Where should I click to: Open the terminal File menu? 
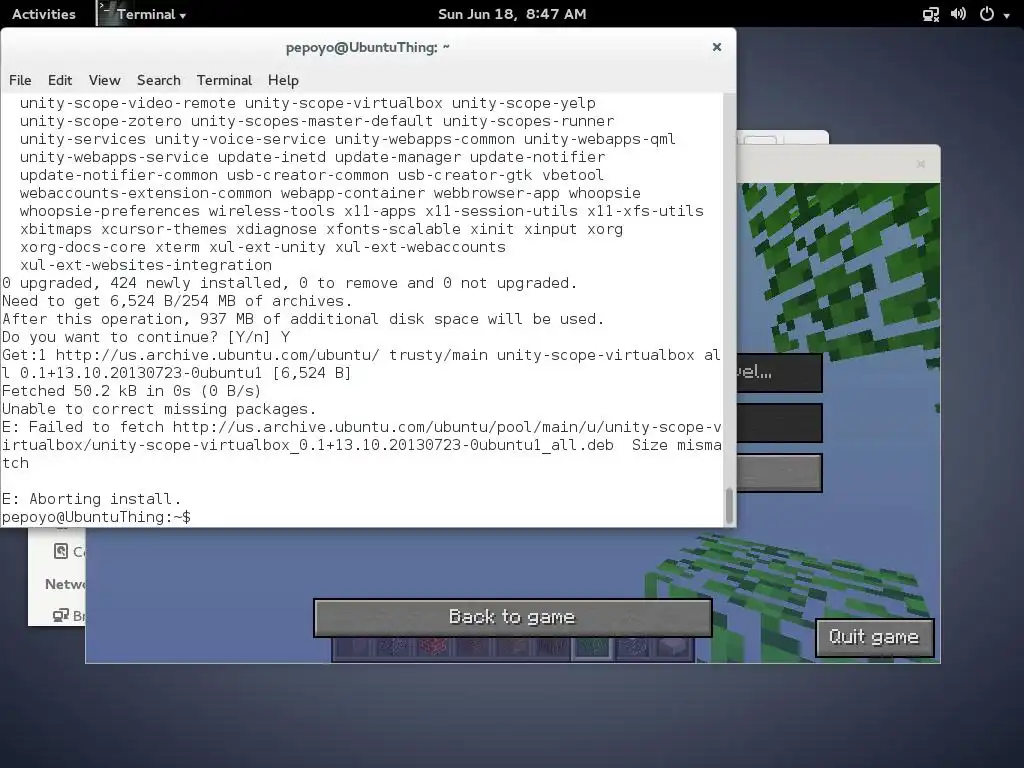point(20,80)
